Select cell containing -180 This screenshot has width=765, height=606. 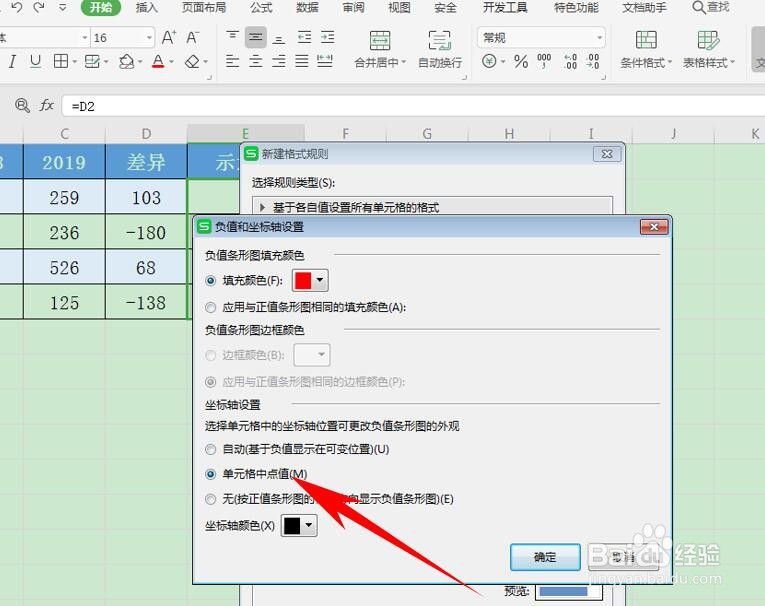coord(146,232)
